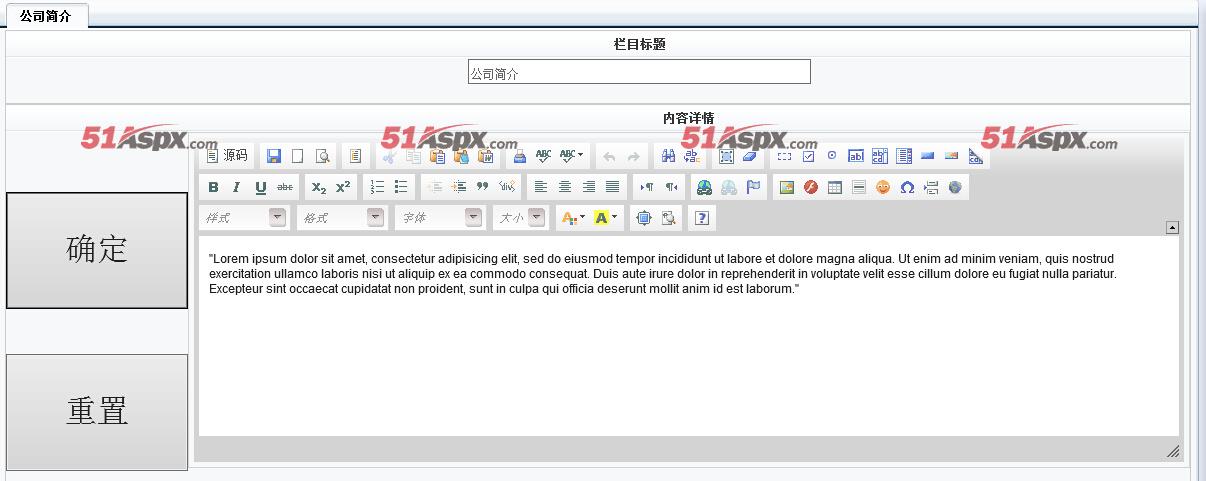The width and height of the screenshot is (1206, 481).
Task: Insert a special character using the Omega icon
Action: tap(907, 187)
